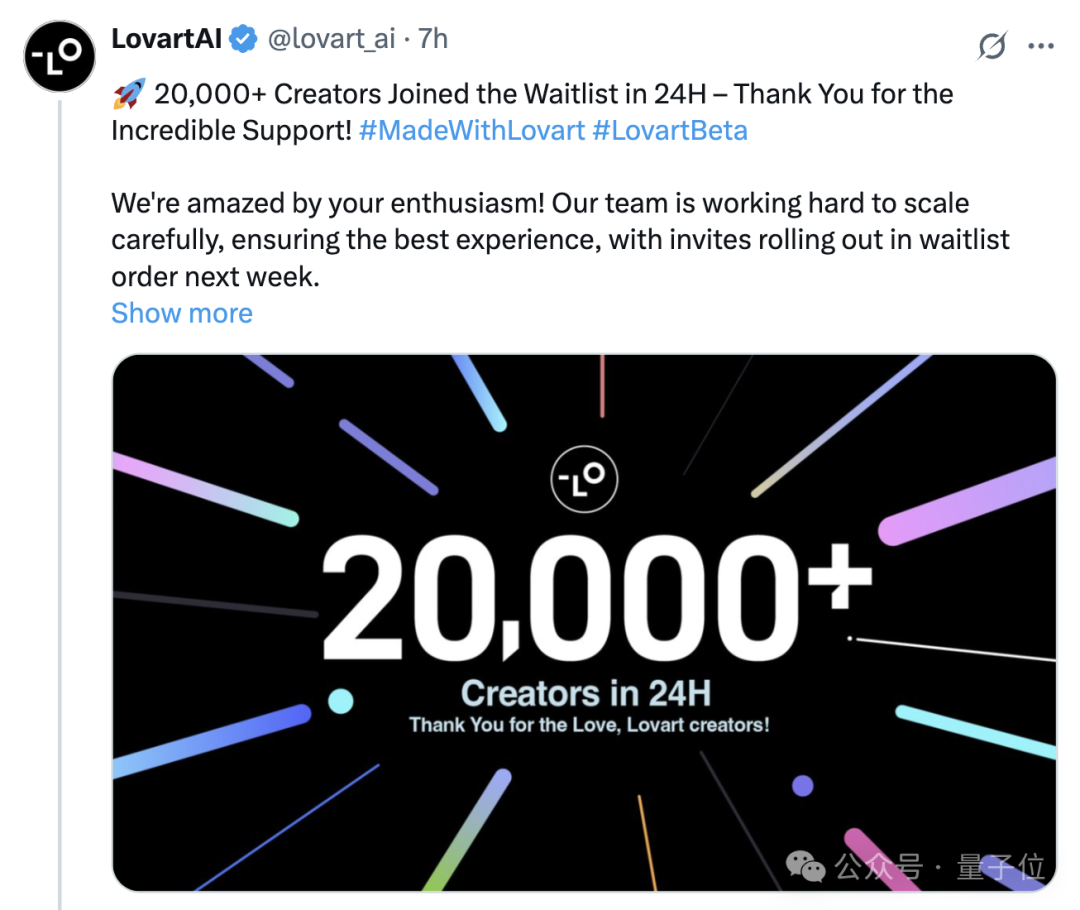Screen dimensions: 1080x910
Task: Click the WeChat watermark icon
Action: [805, 866]
